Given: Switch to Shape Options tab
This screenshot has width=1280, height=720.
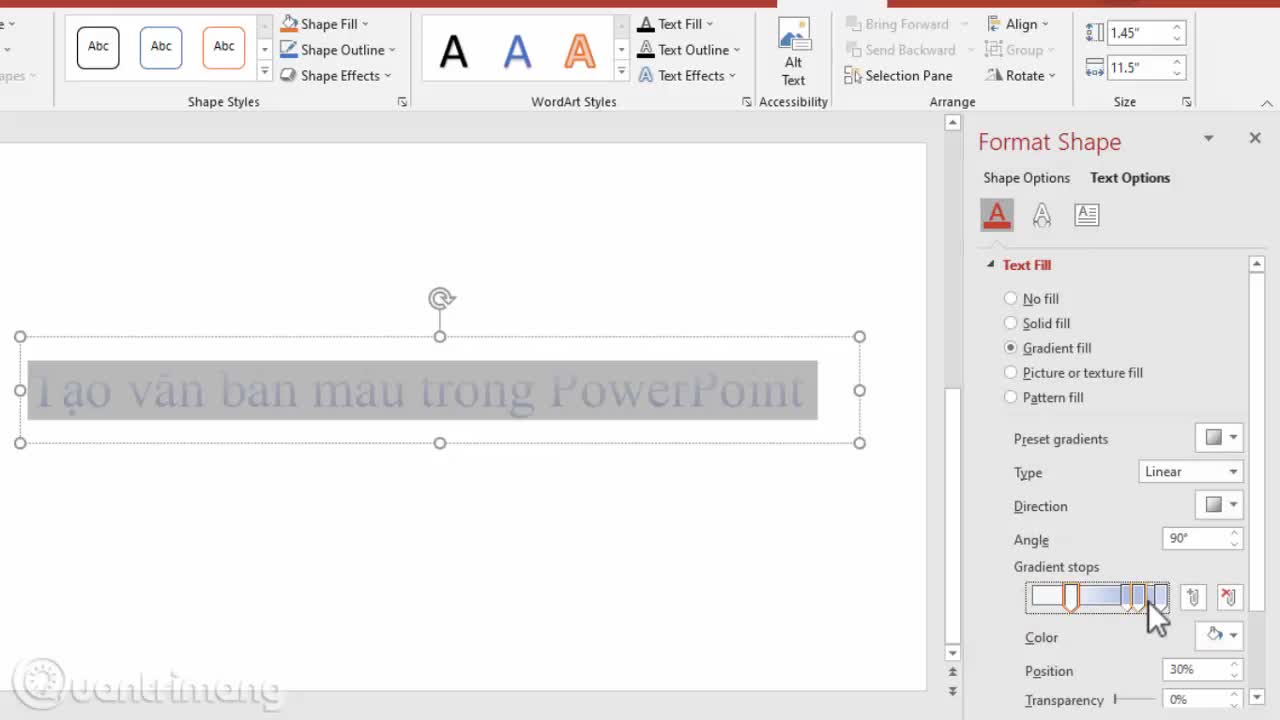Looking at the screenshot, I should coord(1026,178).
